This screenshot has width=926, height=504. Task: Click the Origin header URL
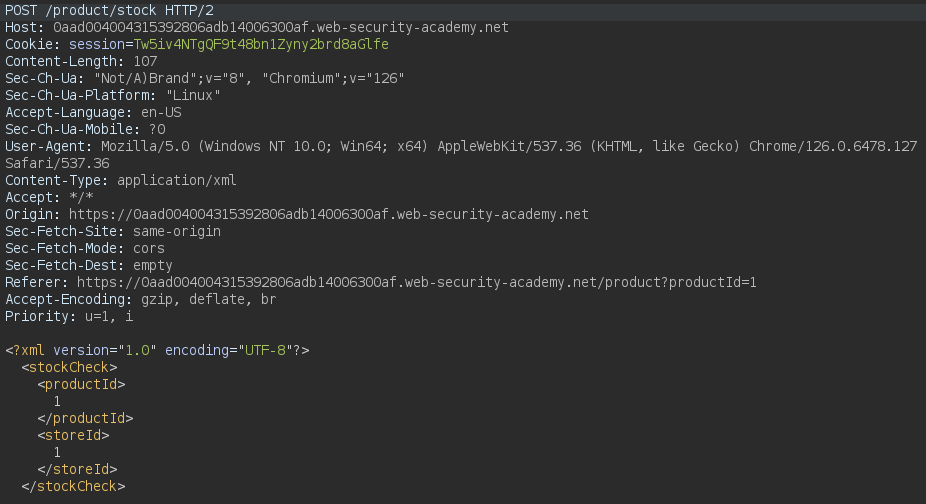coord(329,214)
